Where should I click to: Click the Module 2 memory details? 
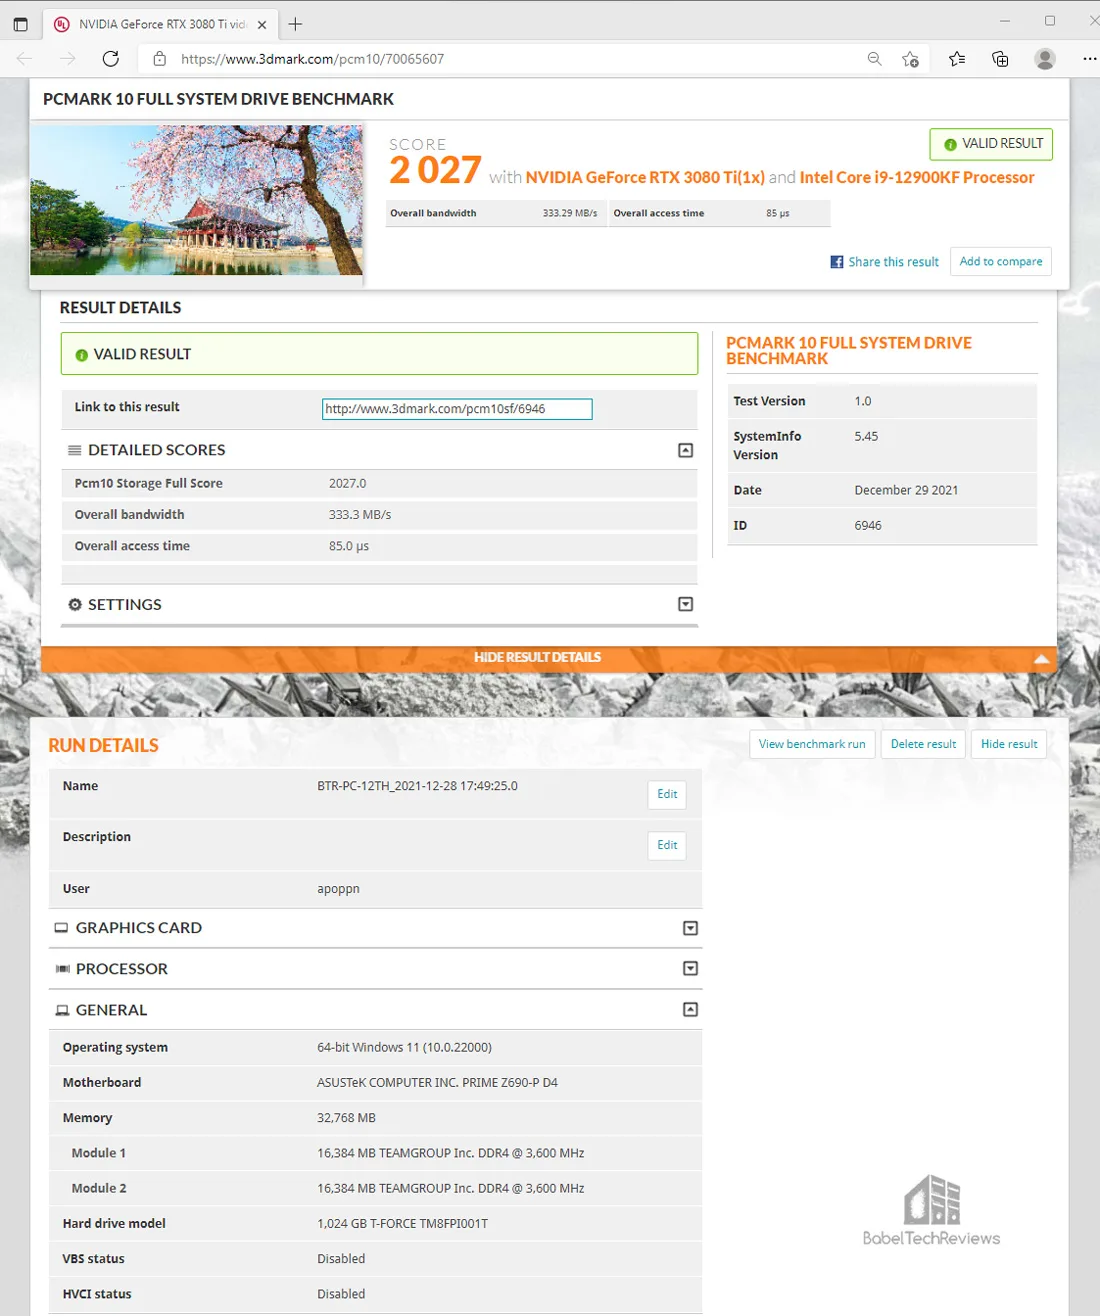(450, 1188)
